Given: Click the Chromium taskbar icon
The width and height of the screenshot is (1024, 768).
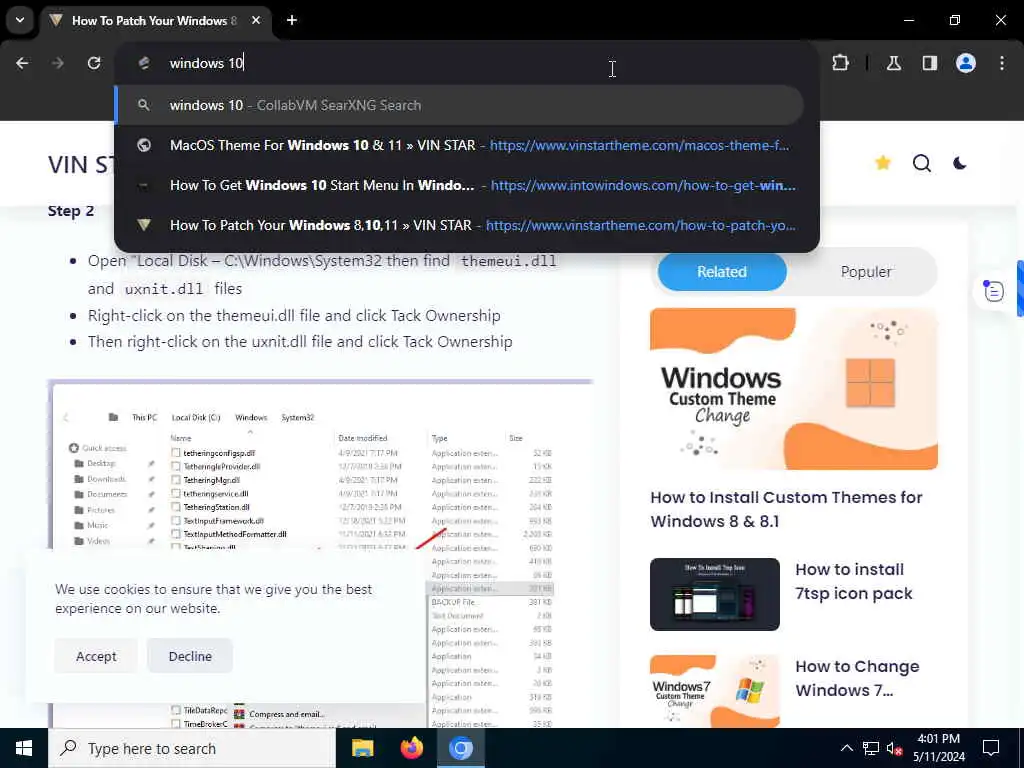Looking at the screenshot, I should coord(460,748).
